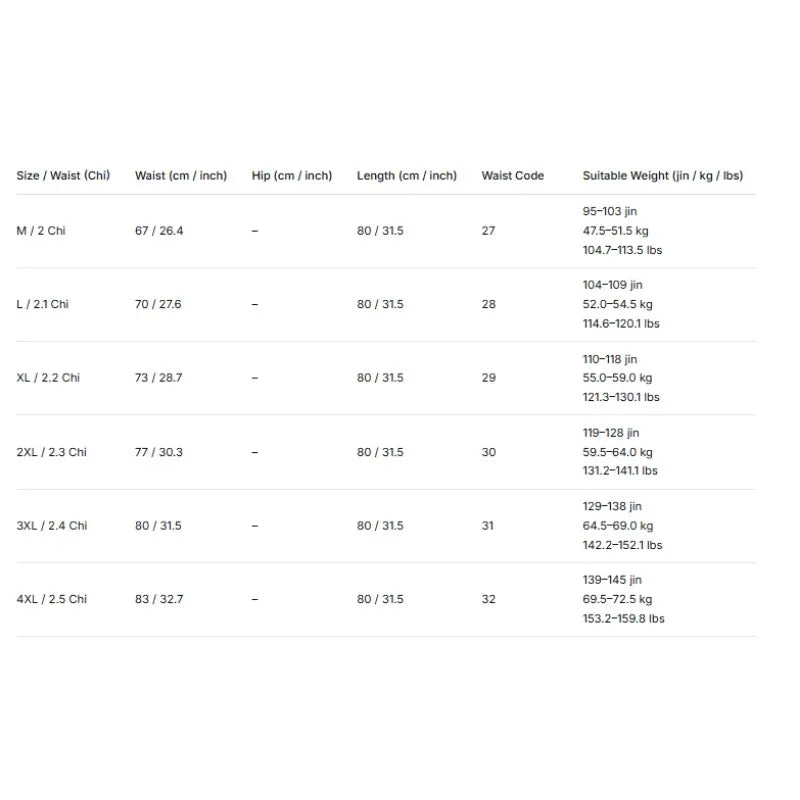Click the Hip (cm / inch) header
The image size is (800, 800).
click(292, 176)
